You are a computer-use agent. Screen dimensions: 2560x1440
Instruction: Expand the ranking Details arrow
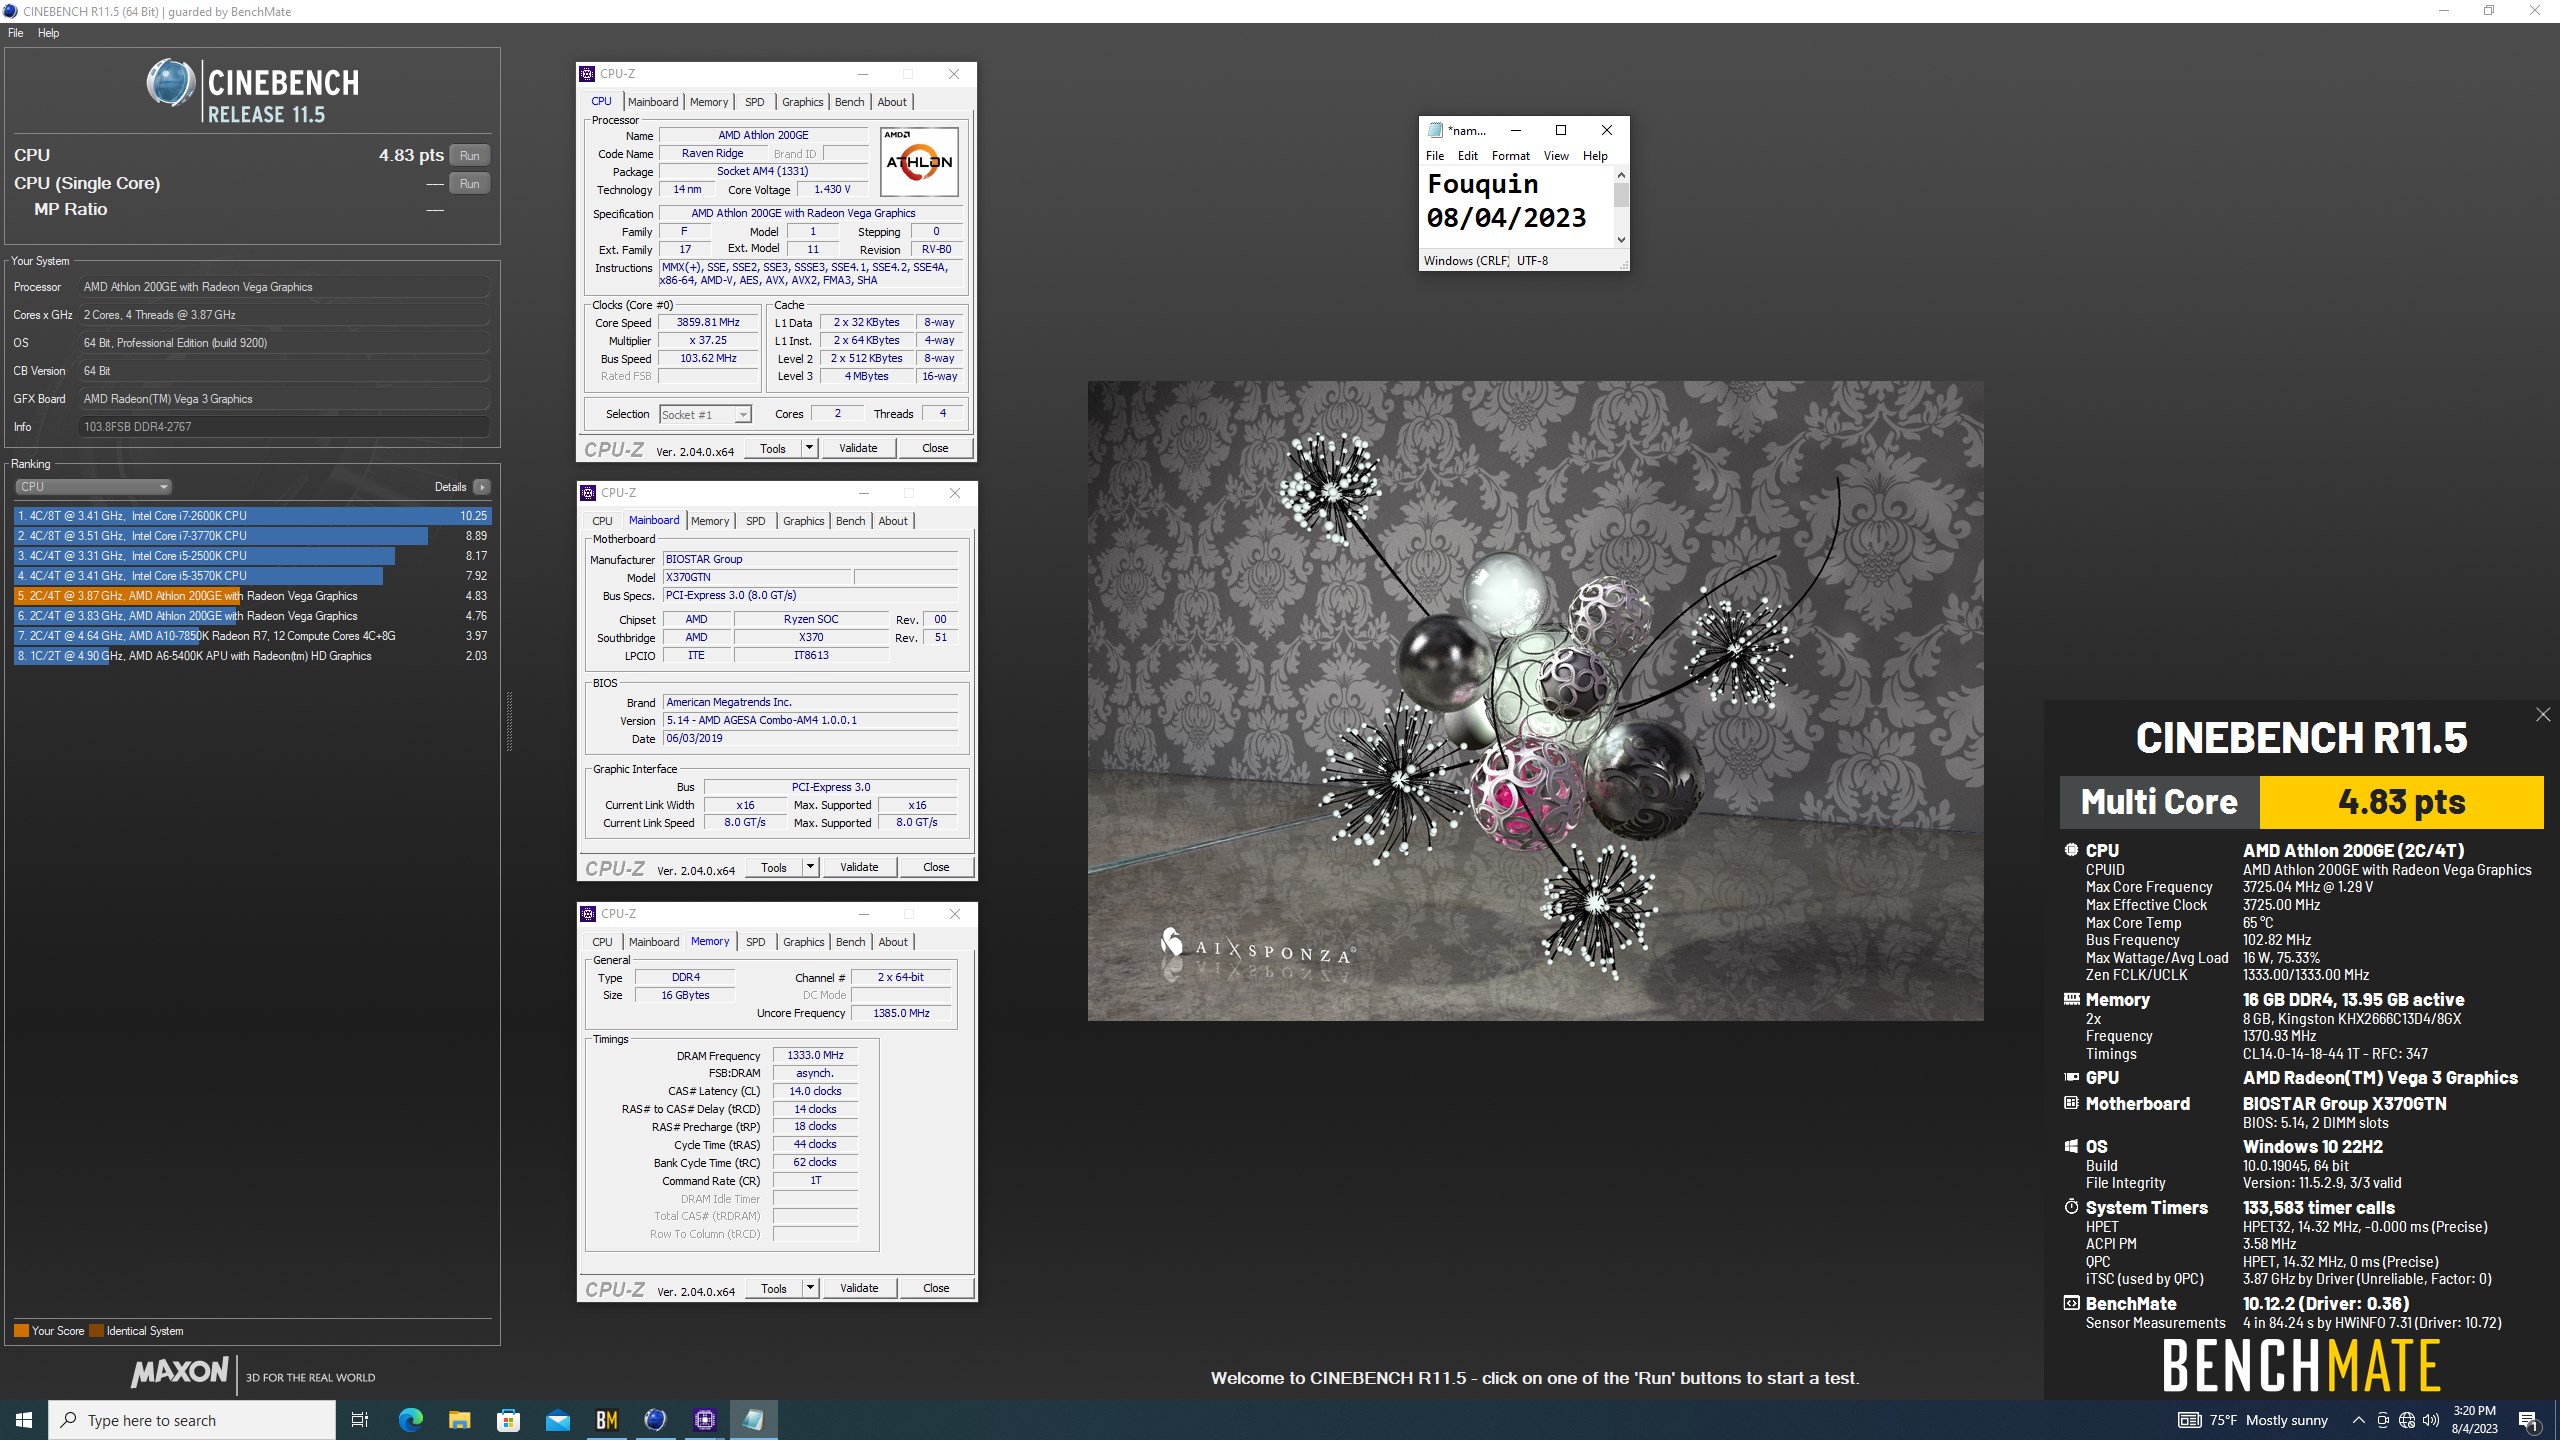(482, 487)
